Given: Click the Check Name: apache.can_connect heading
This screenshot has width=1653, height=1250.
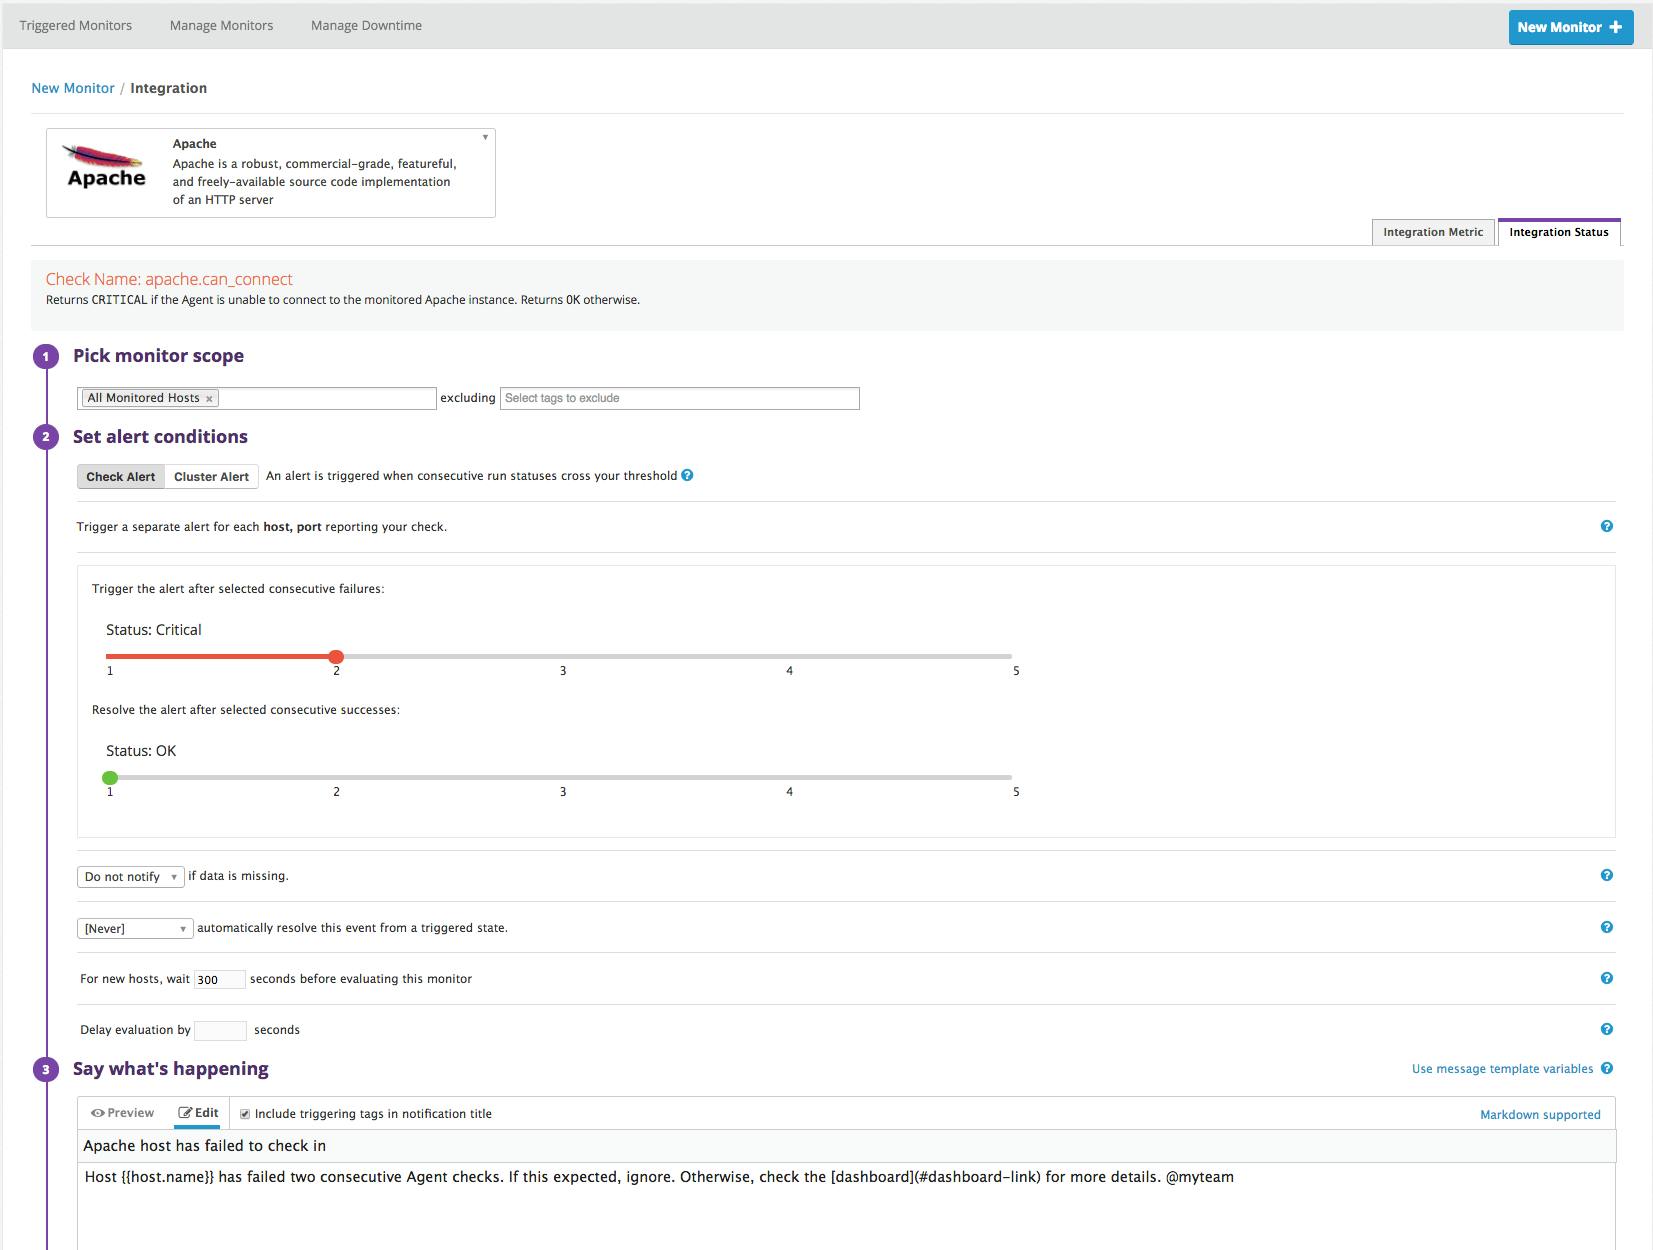Looking at the screenshot, I should pyautogui.click(x=169, y=279).
